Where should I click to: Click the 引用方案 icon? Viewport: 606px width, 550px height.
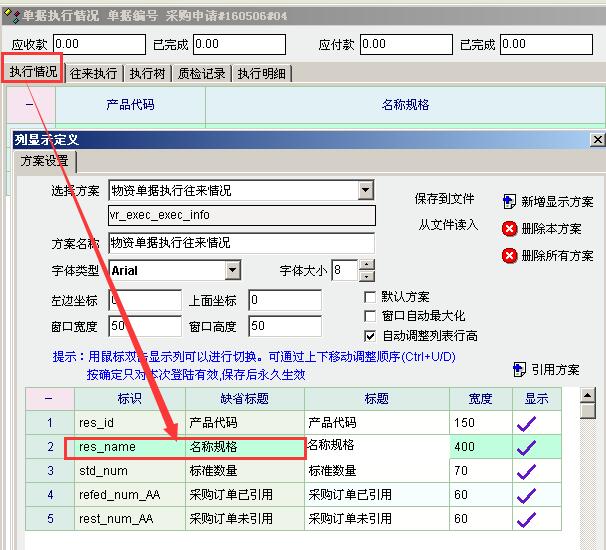pyautogui.click(x=519, y=369)
